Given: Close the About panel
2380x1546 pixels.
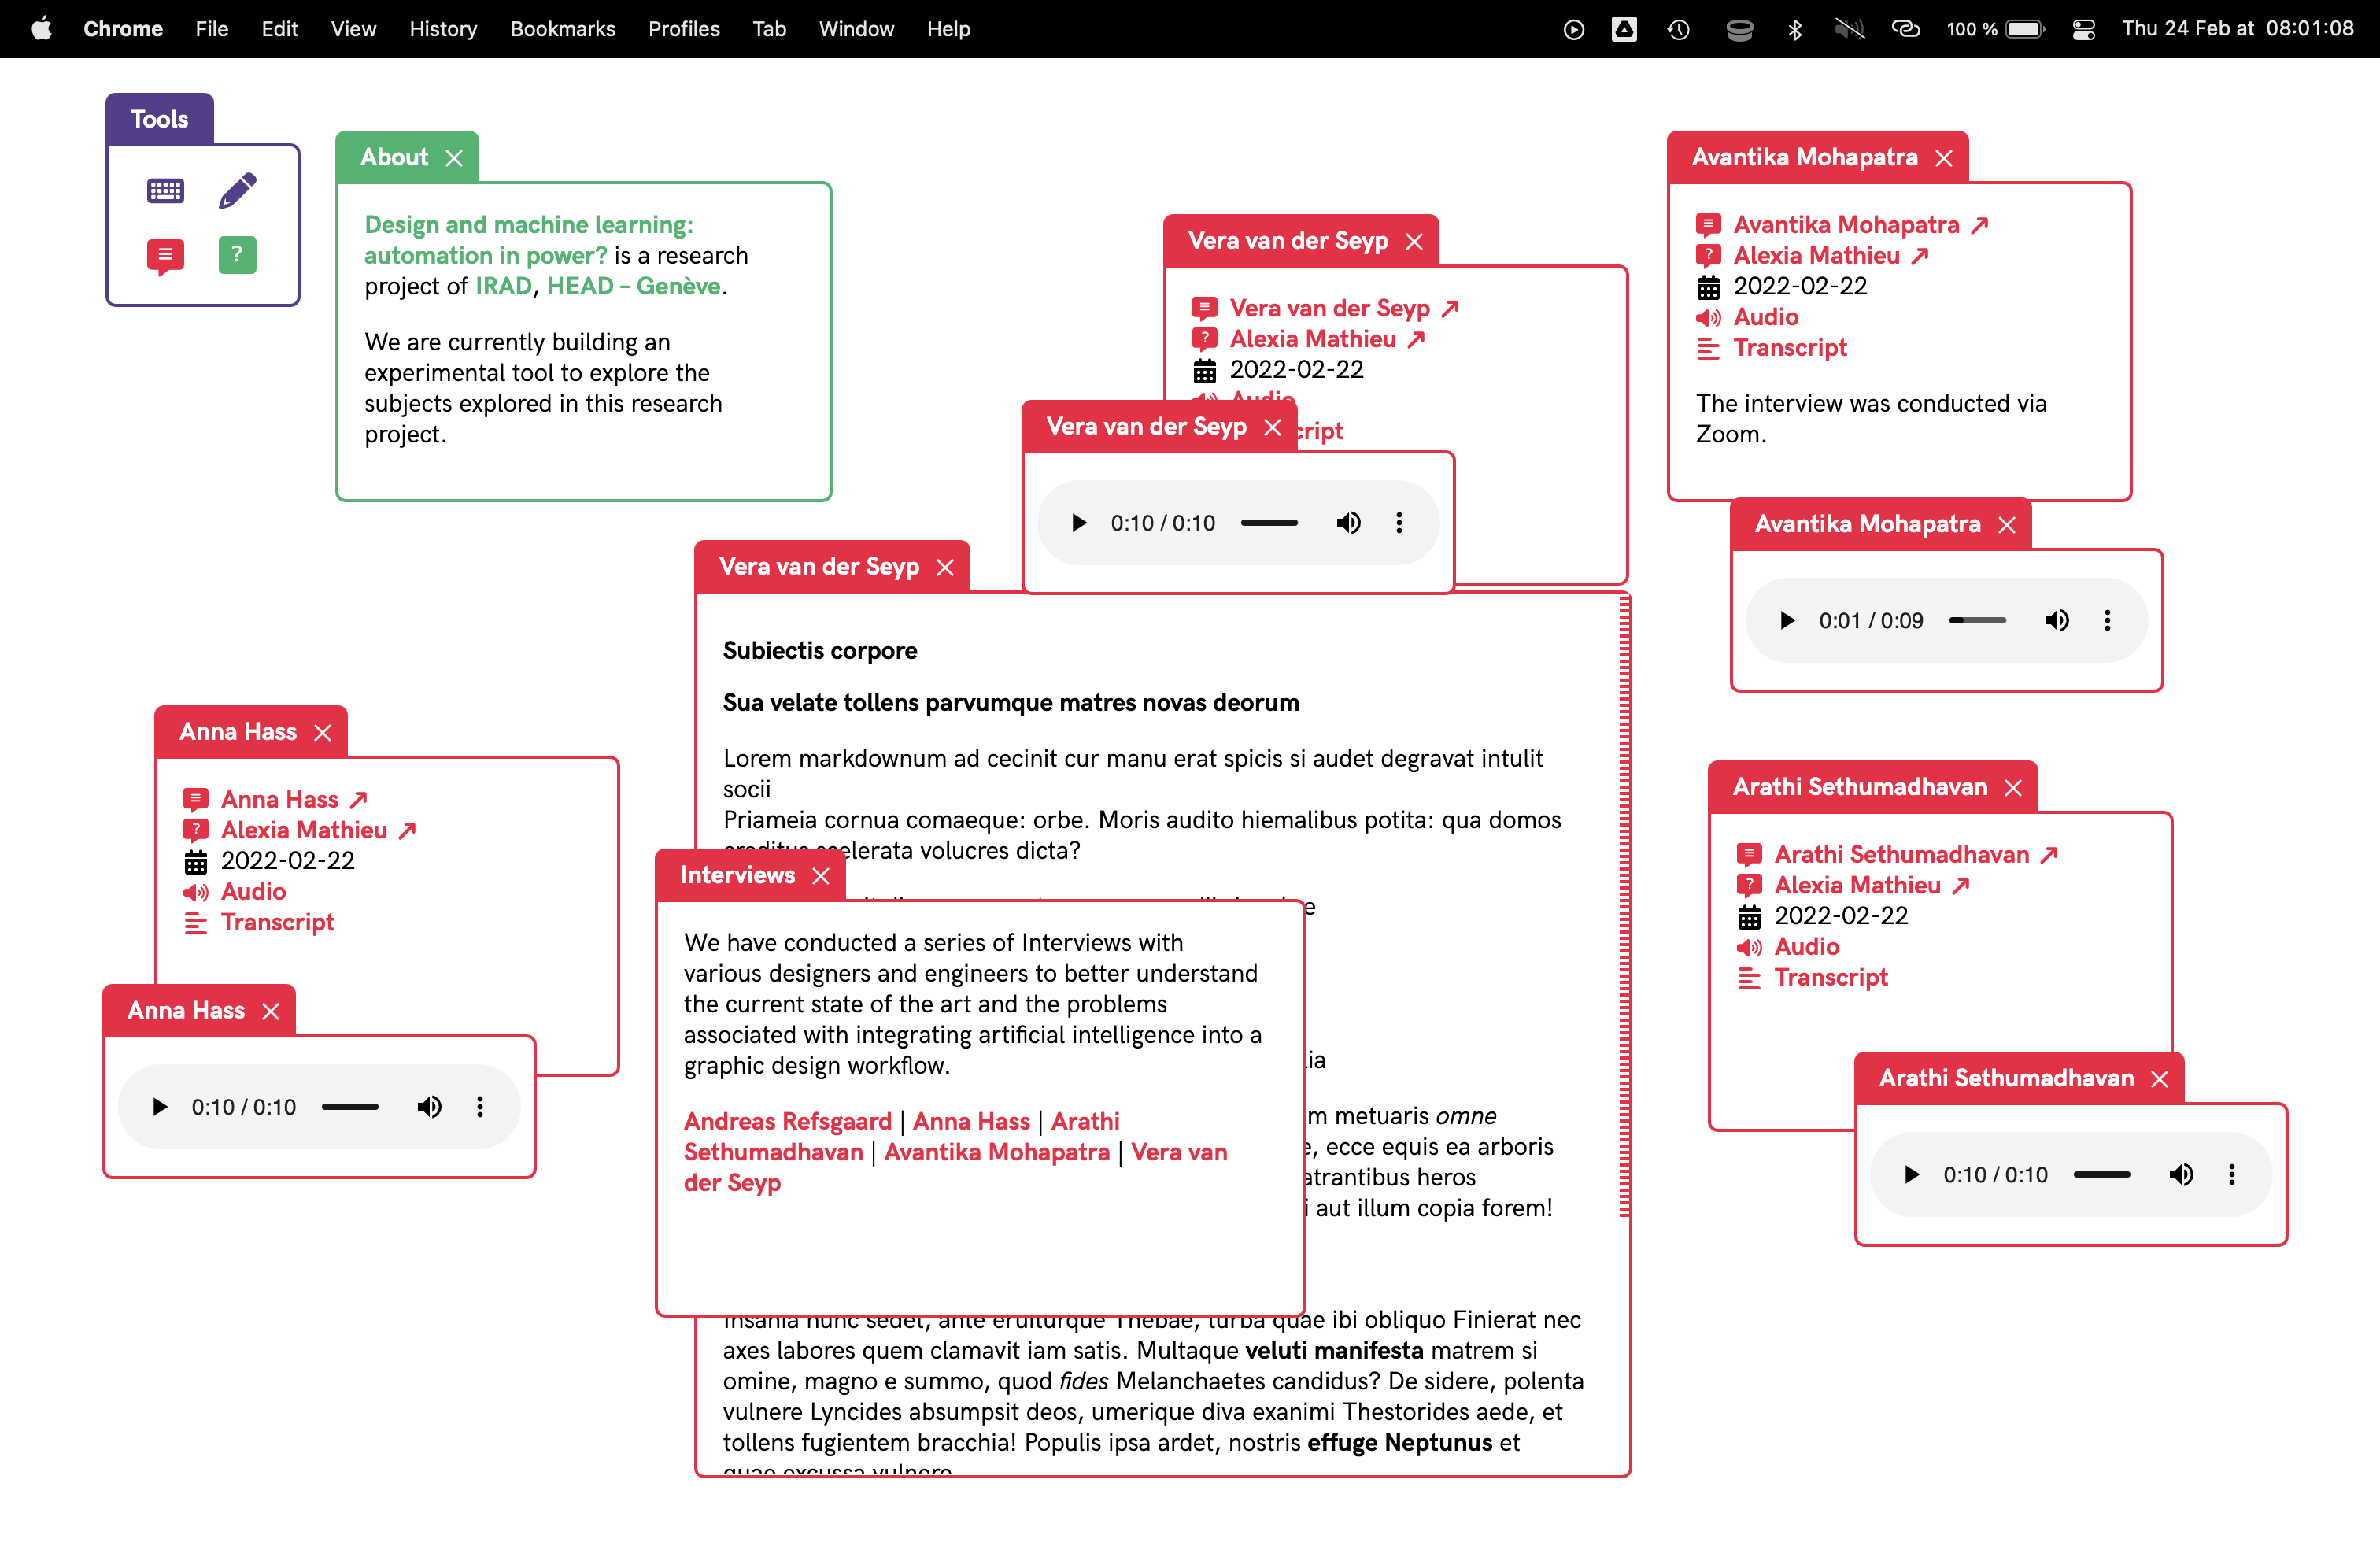Looking at the screenshot, I should point(454,158).
